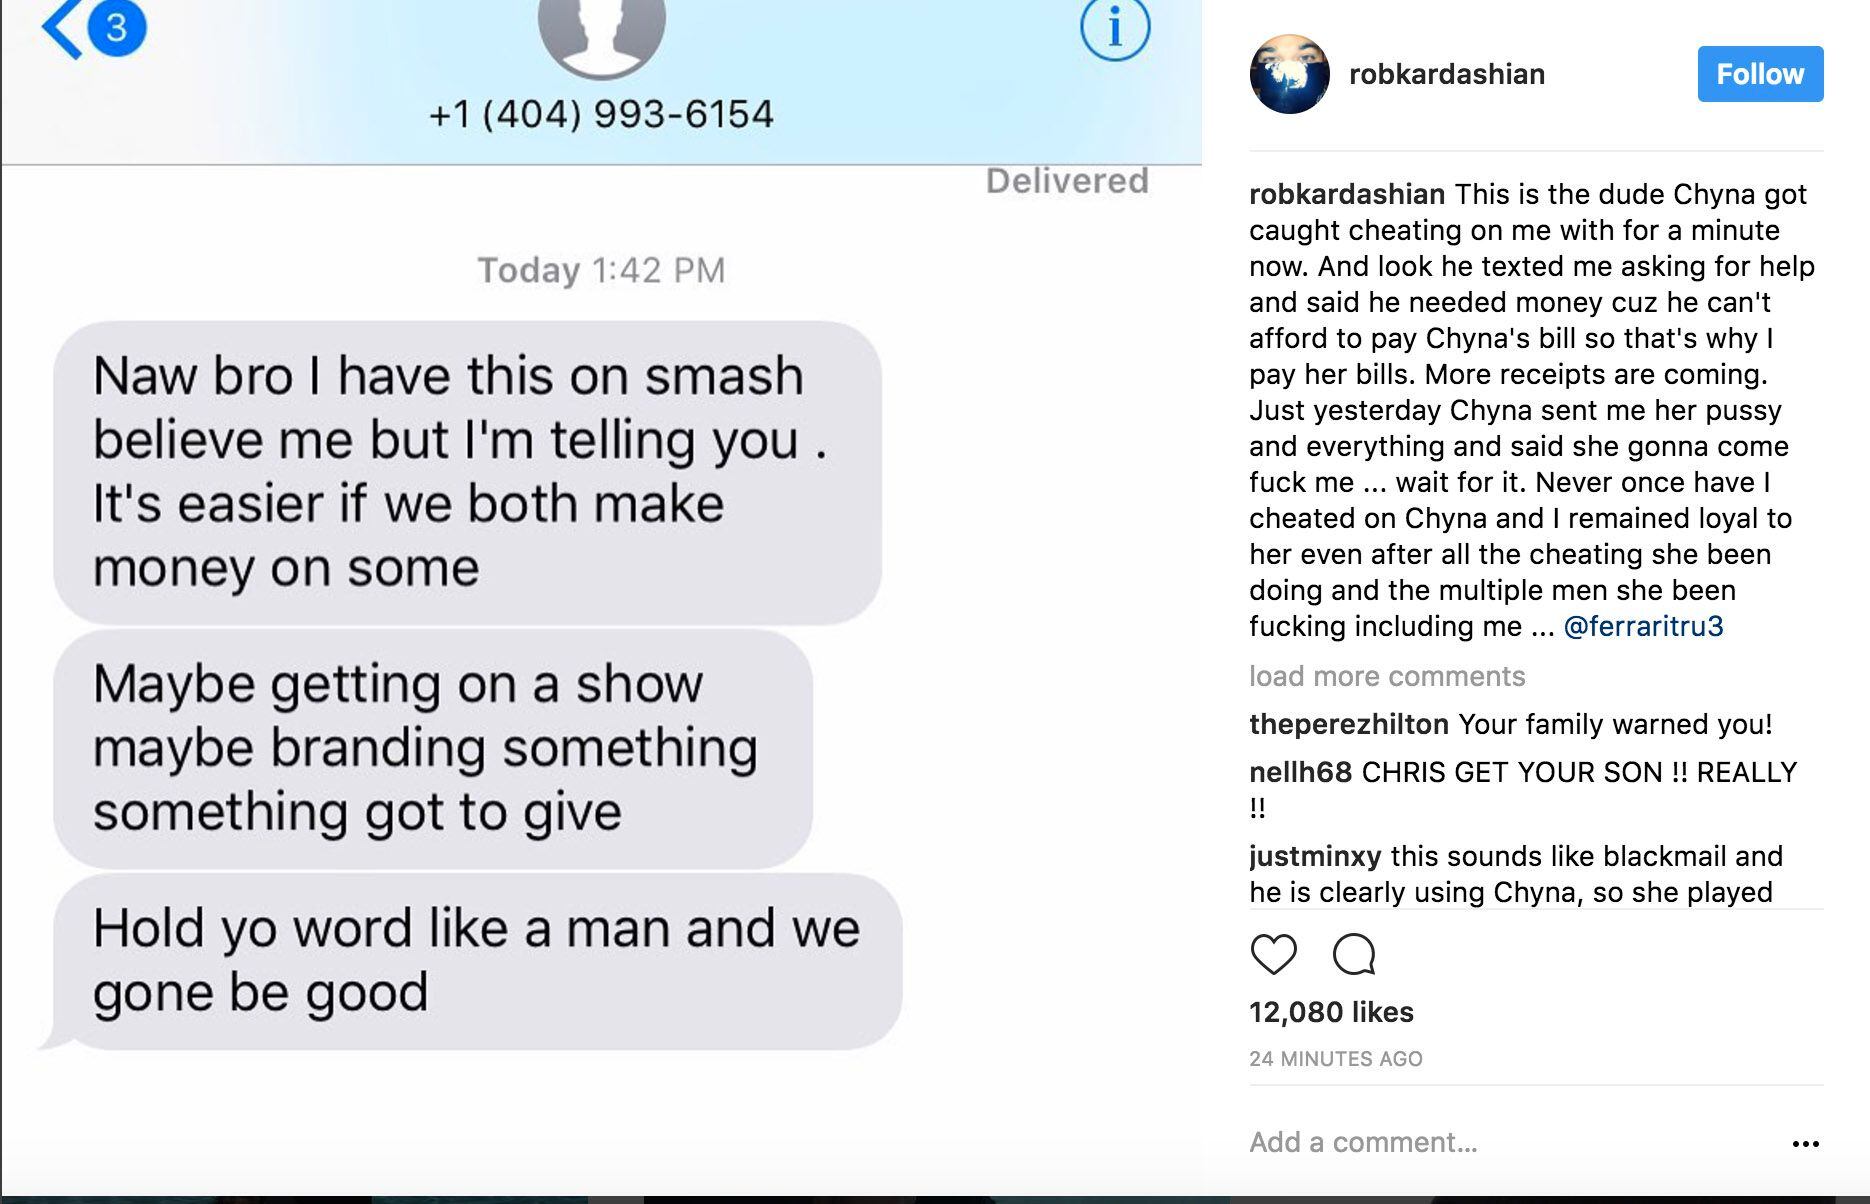Click the phone number +1 (404) 993-6154
This screenshot has width=1870, height=1204.
tap(601, 114)
